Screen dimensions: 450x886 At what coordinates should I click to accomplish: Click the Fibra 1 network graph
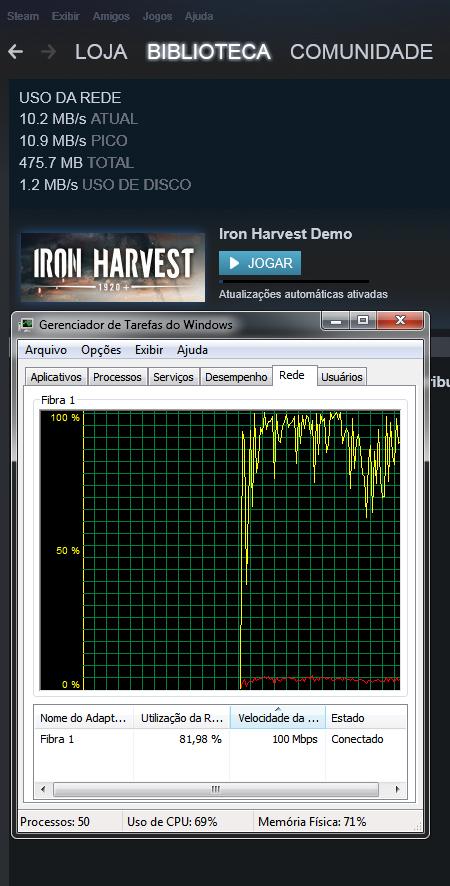click(219, 550)
